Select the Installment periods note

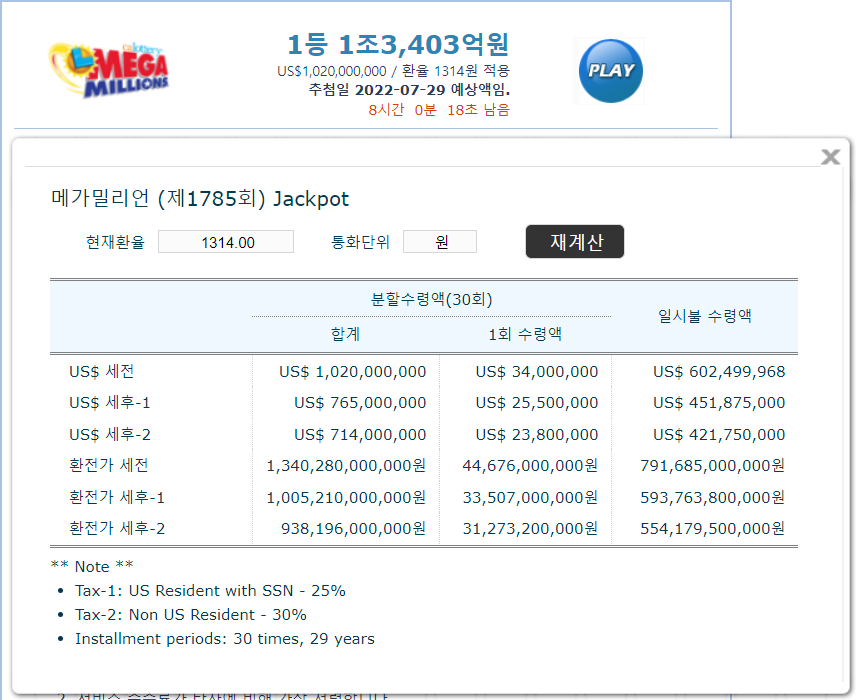(225, 639)
